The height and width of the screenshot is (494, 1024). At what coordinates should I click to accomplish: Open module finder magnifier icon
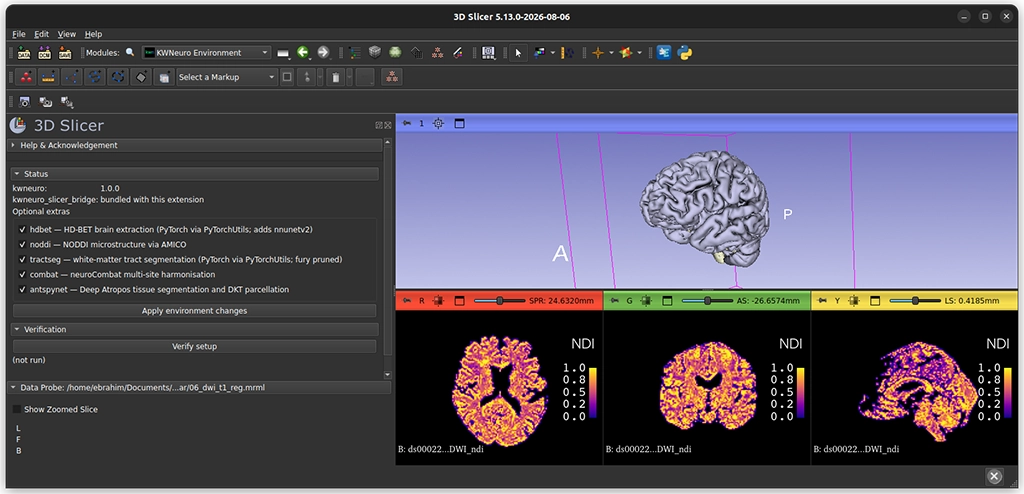[x=130, y=53]
